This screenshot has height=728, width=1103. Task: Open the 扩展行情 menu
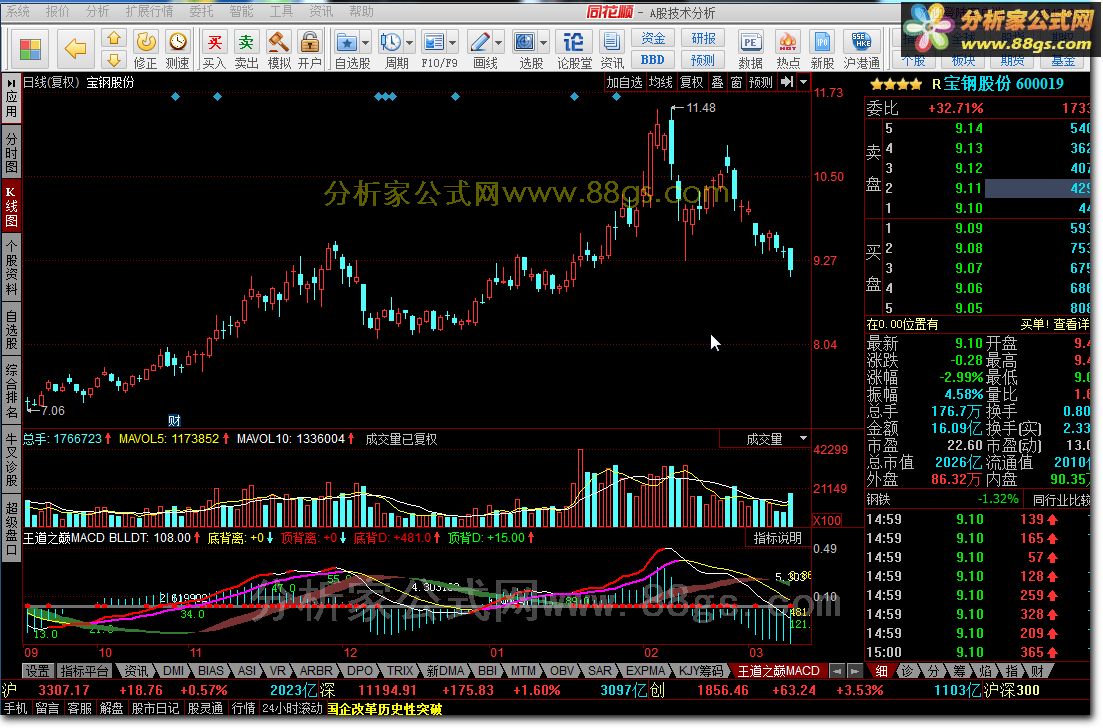pos(150,11)
